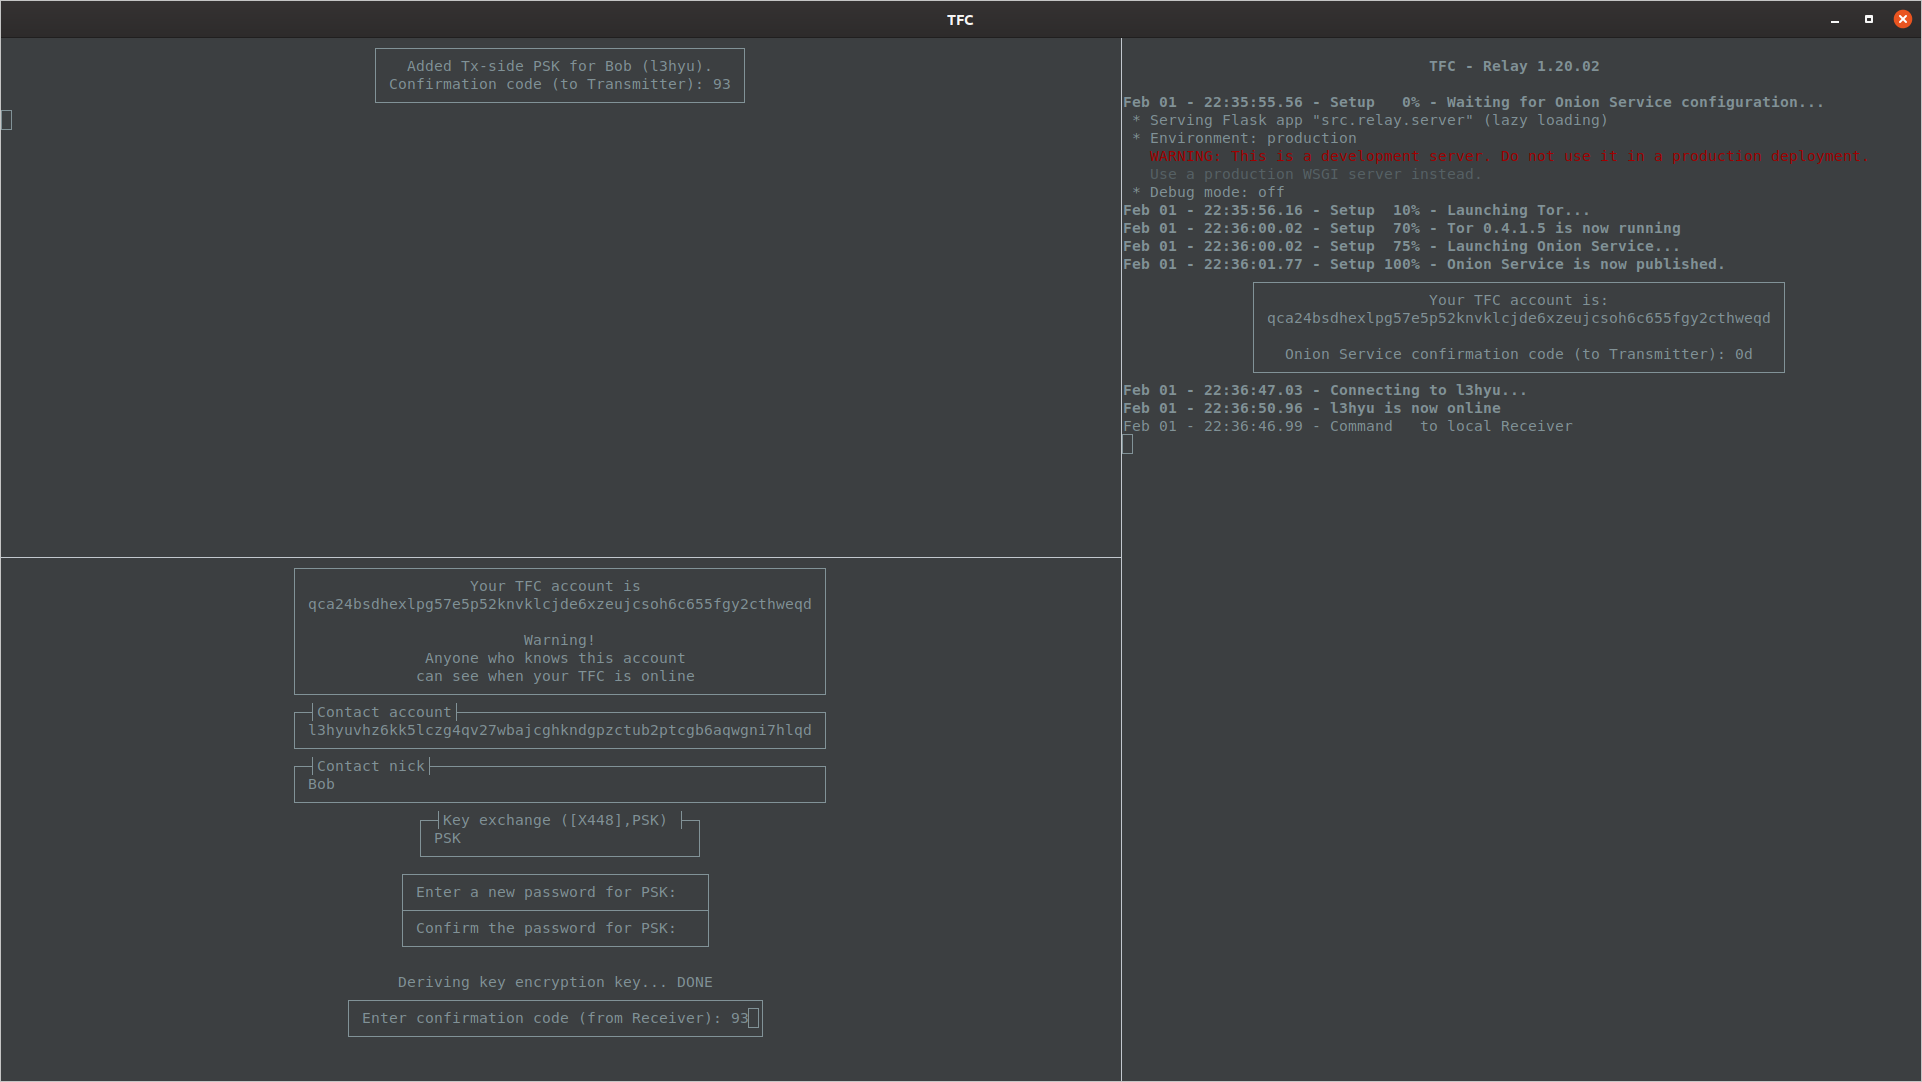Screen dimensions: 1922x1082
Task: Click the red WARNING development server line
Action: pyautogui.click(x=1509, y=156)
